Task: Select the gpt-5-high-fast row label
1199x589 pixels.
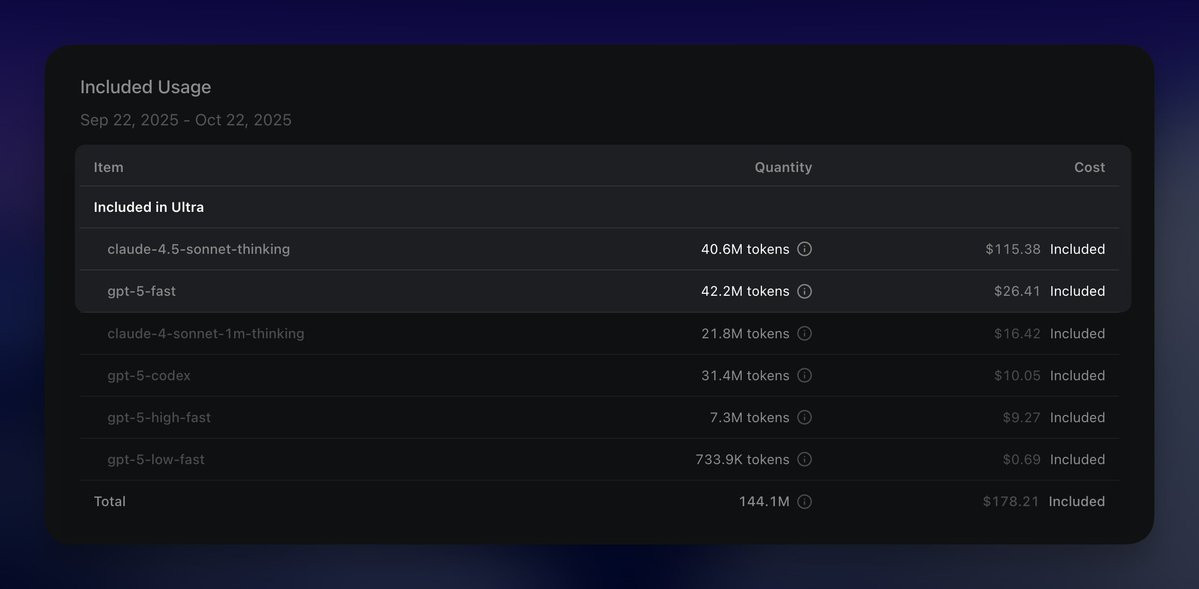Action: click(159, 417)
